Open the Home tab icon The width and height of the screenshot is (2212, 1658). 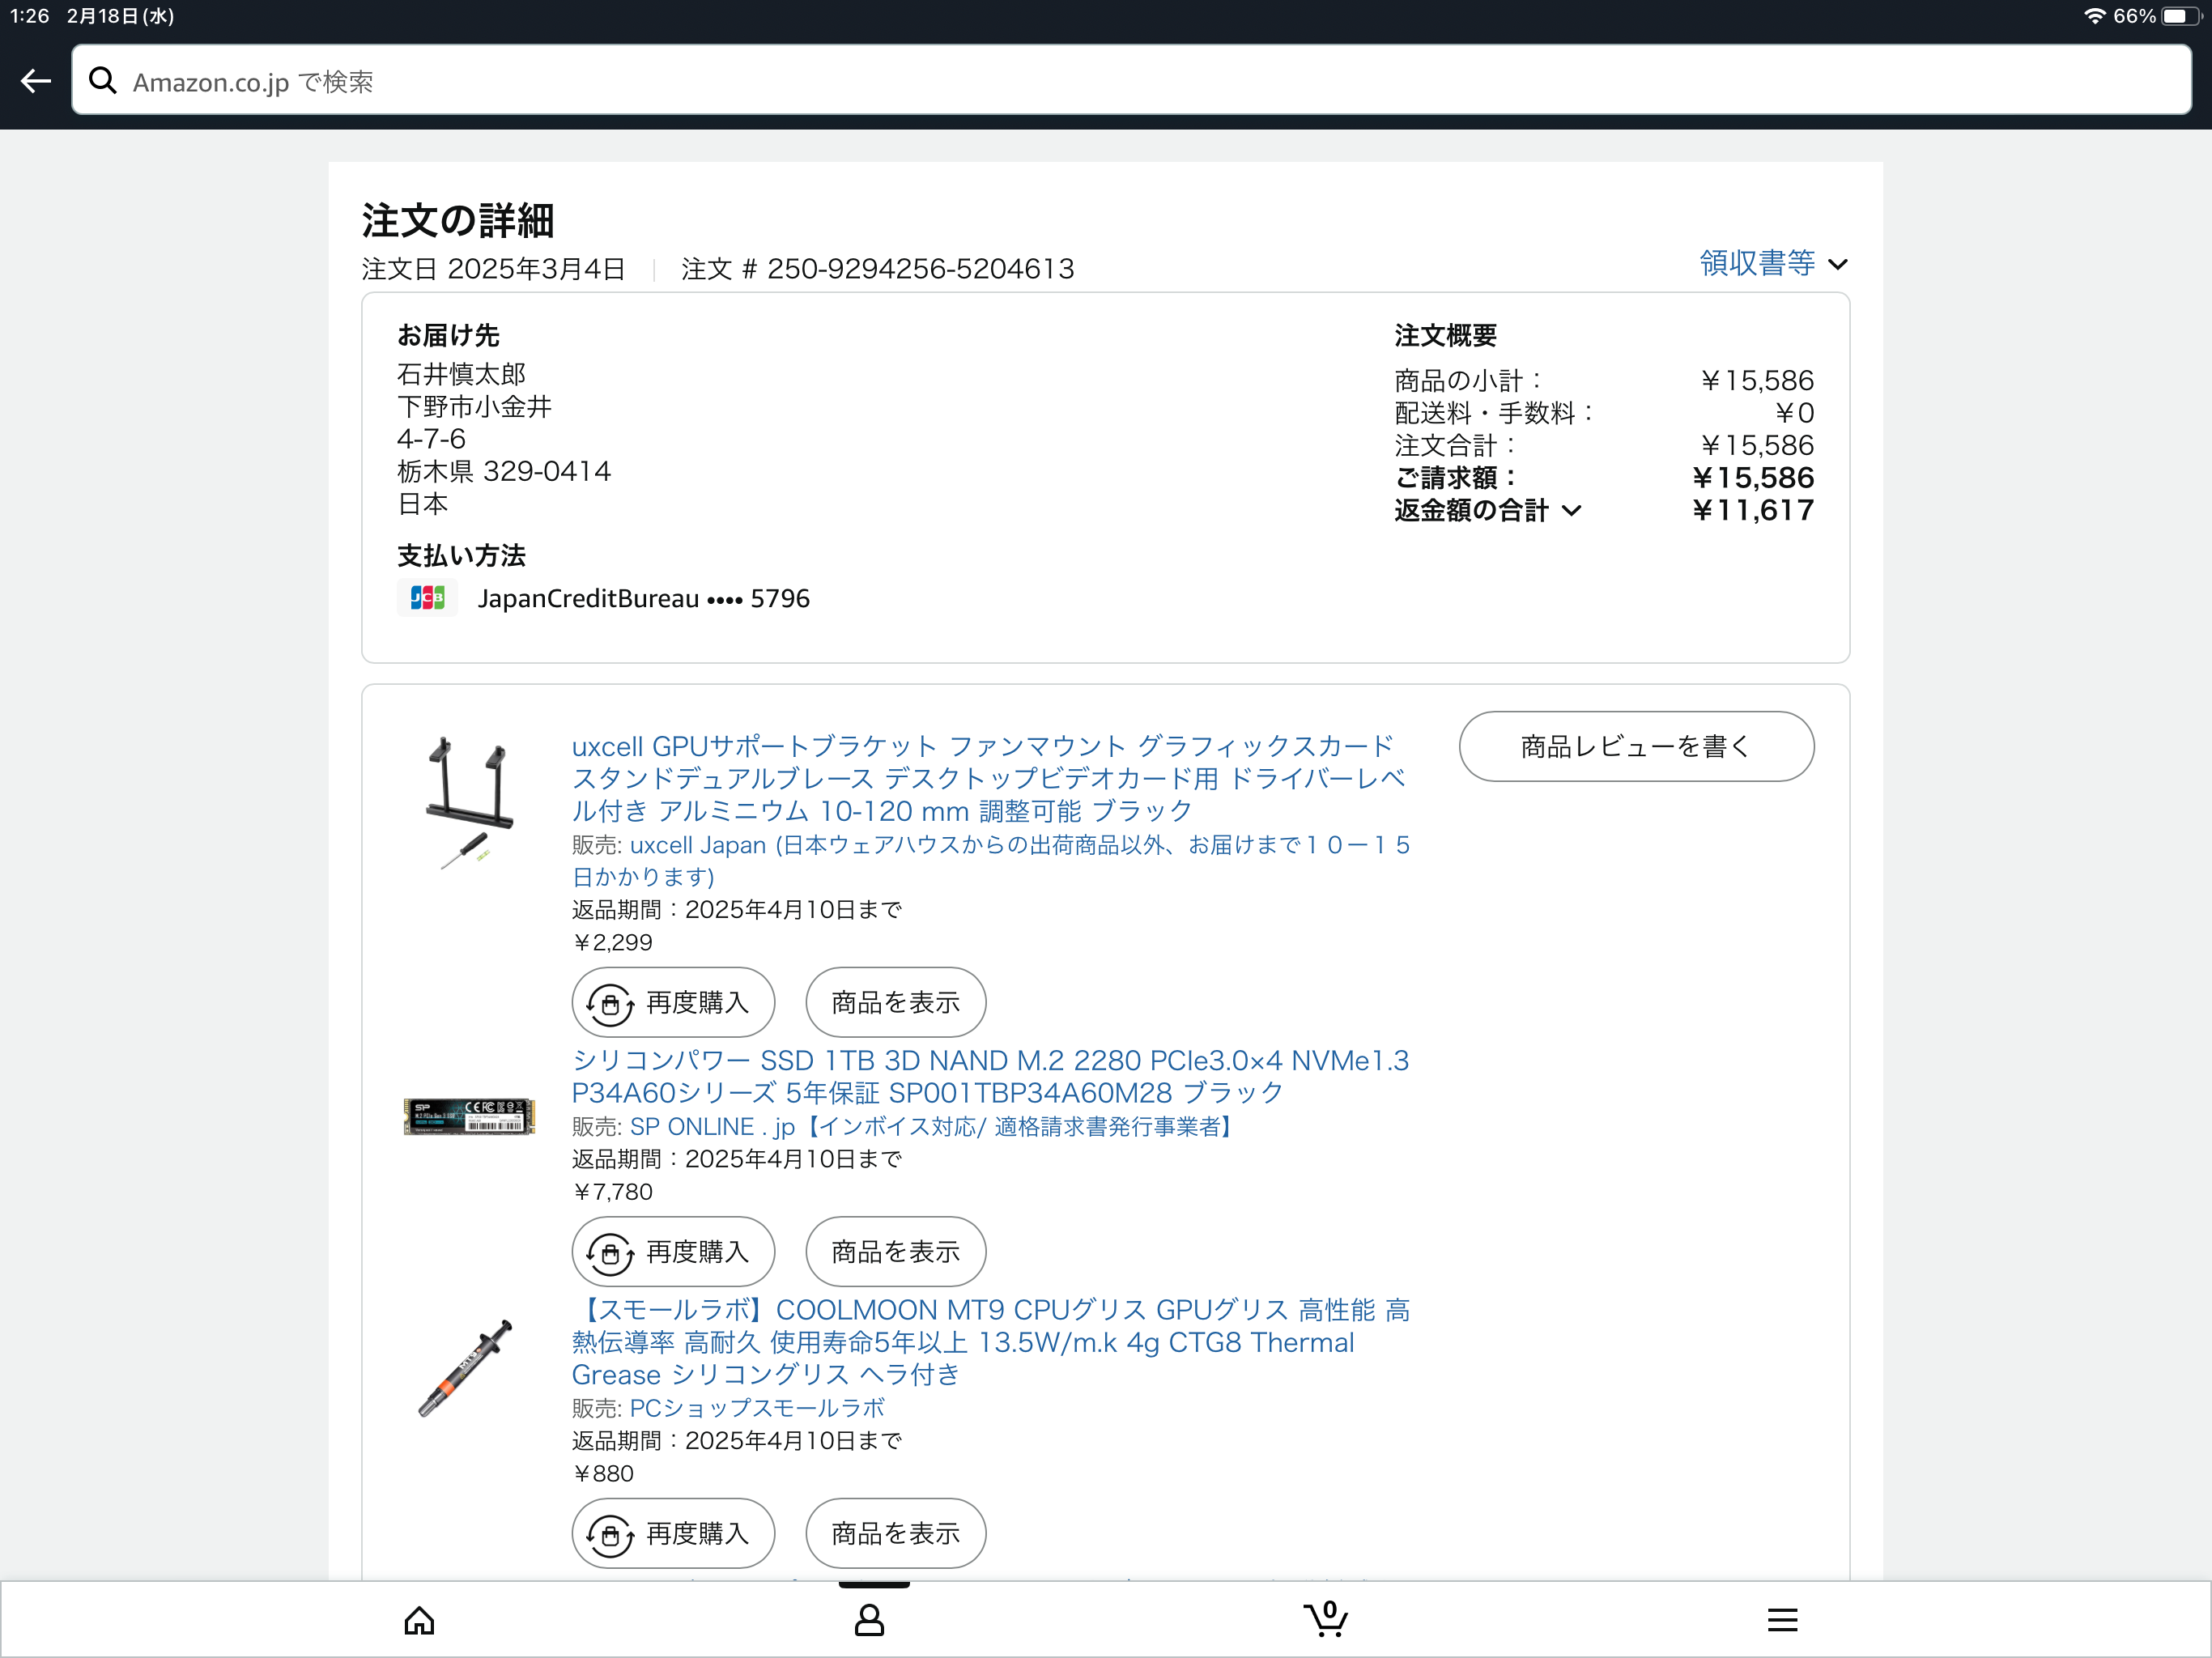pyautogui.click(x=419, y=1619)
